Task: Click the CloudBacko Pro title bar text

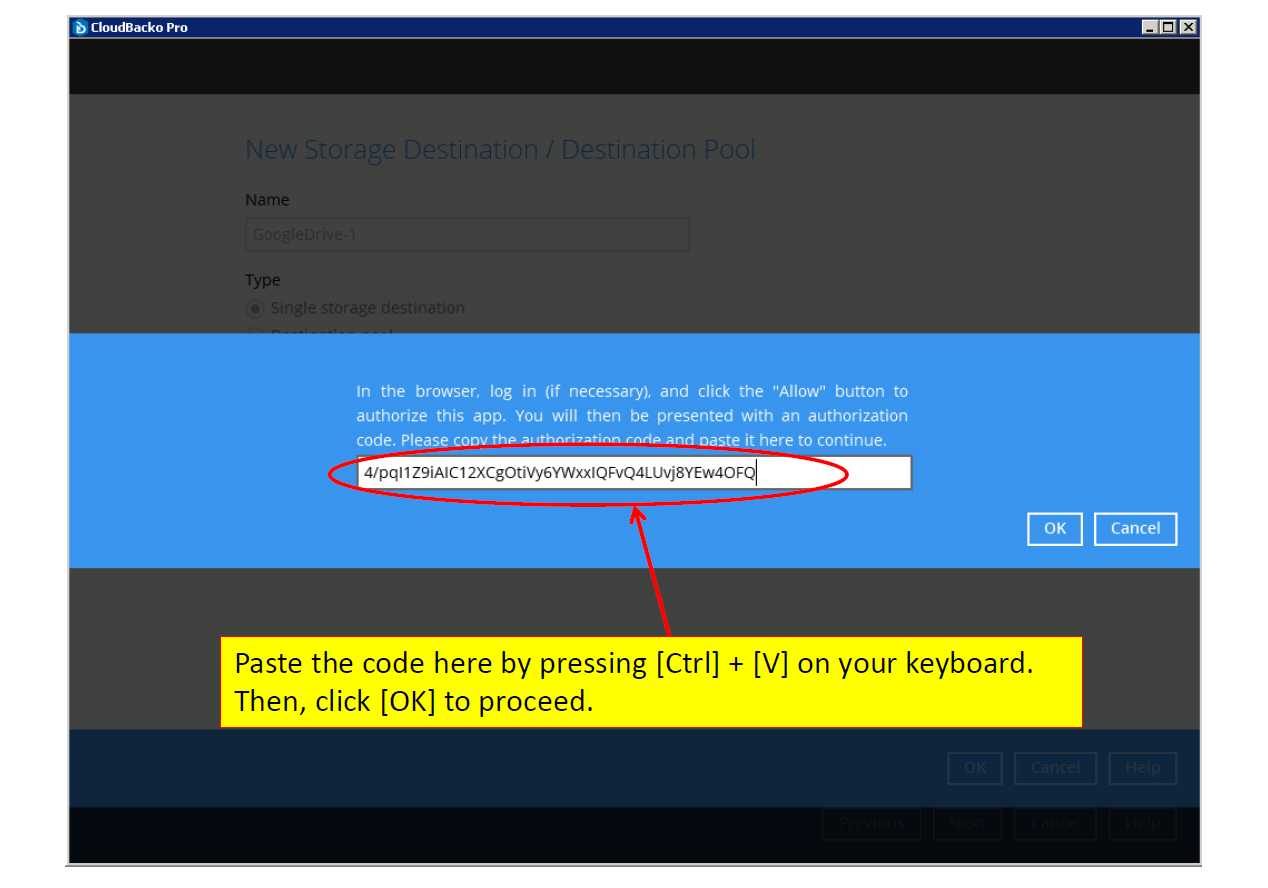Action: pyautogui.click(x=139, y=27)
